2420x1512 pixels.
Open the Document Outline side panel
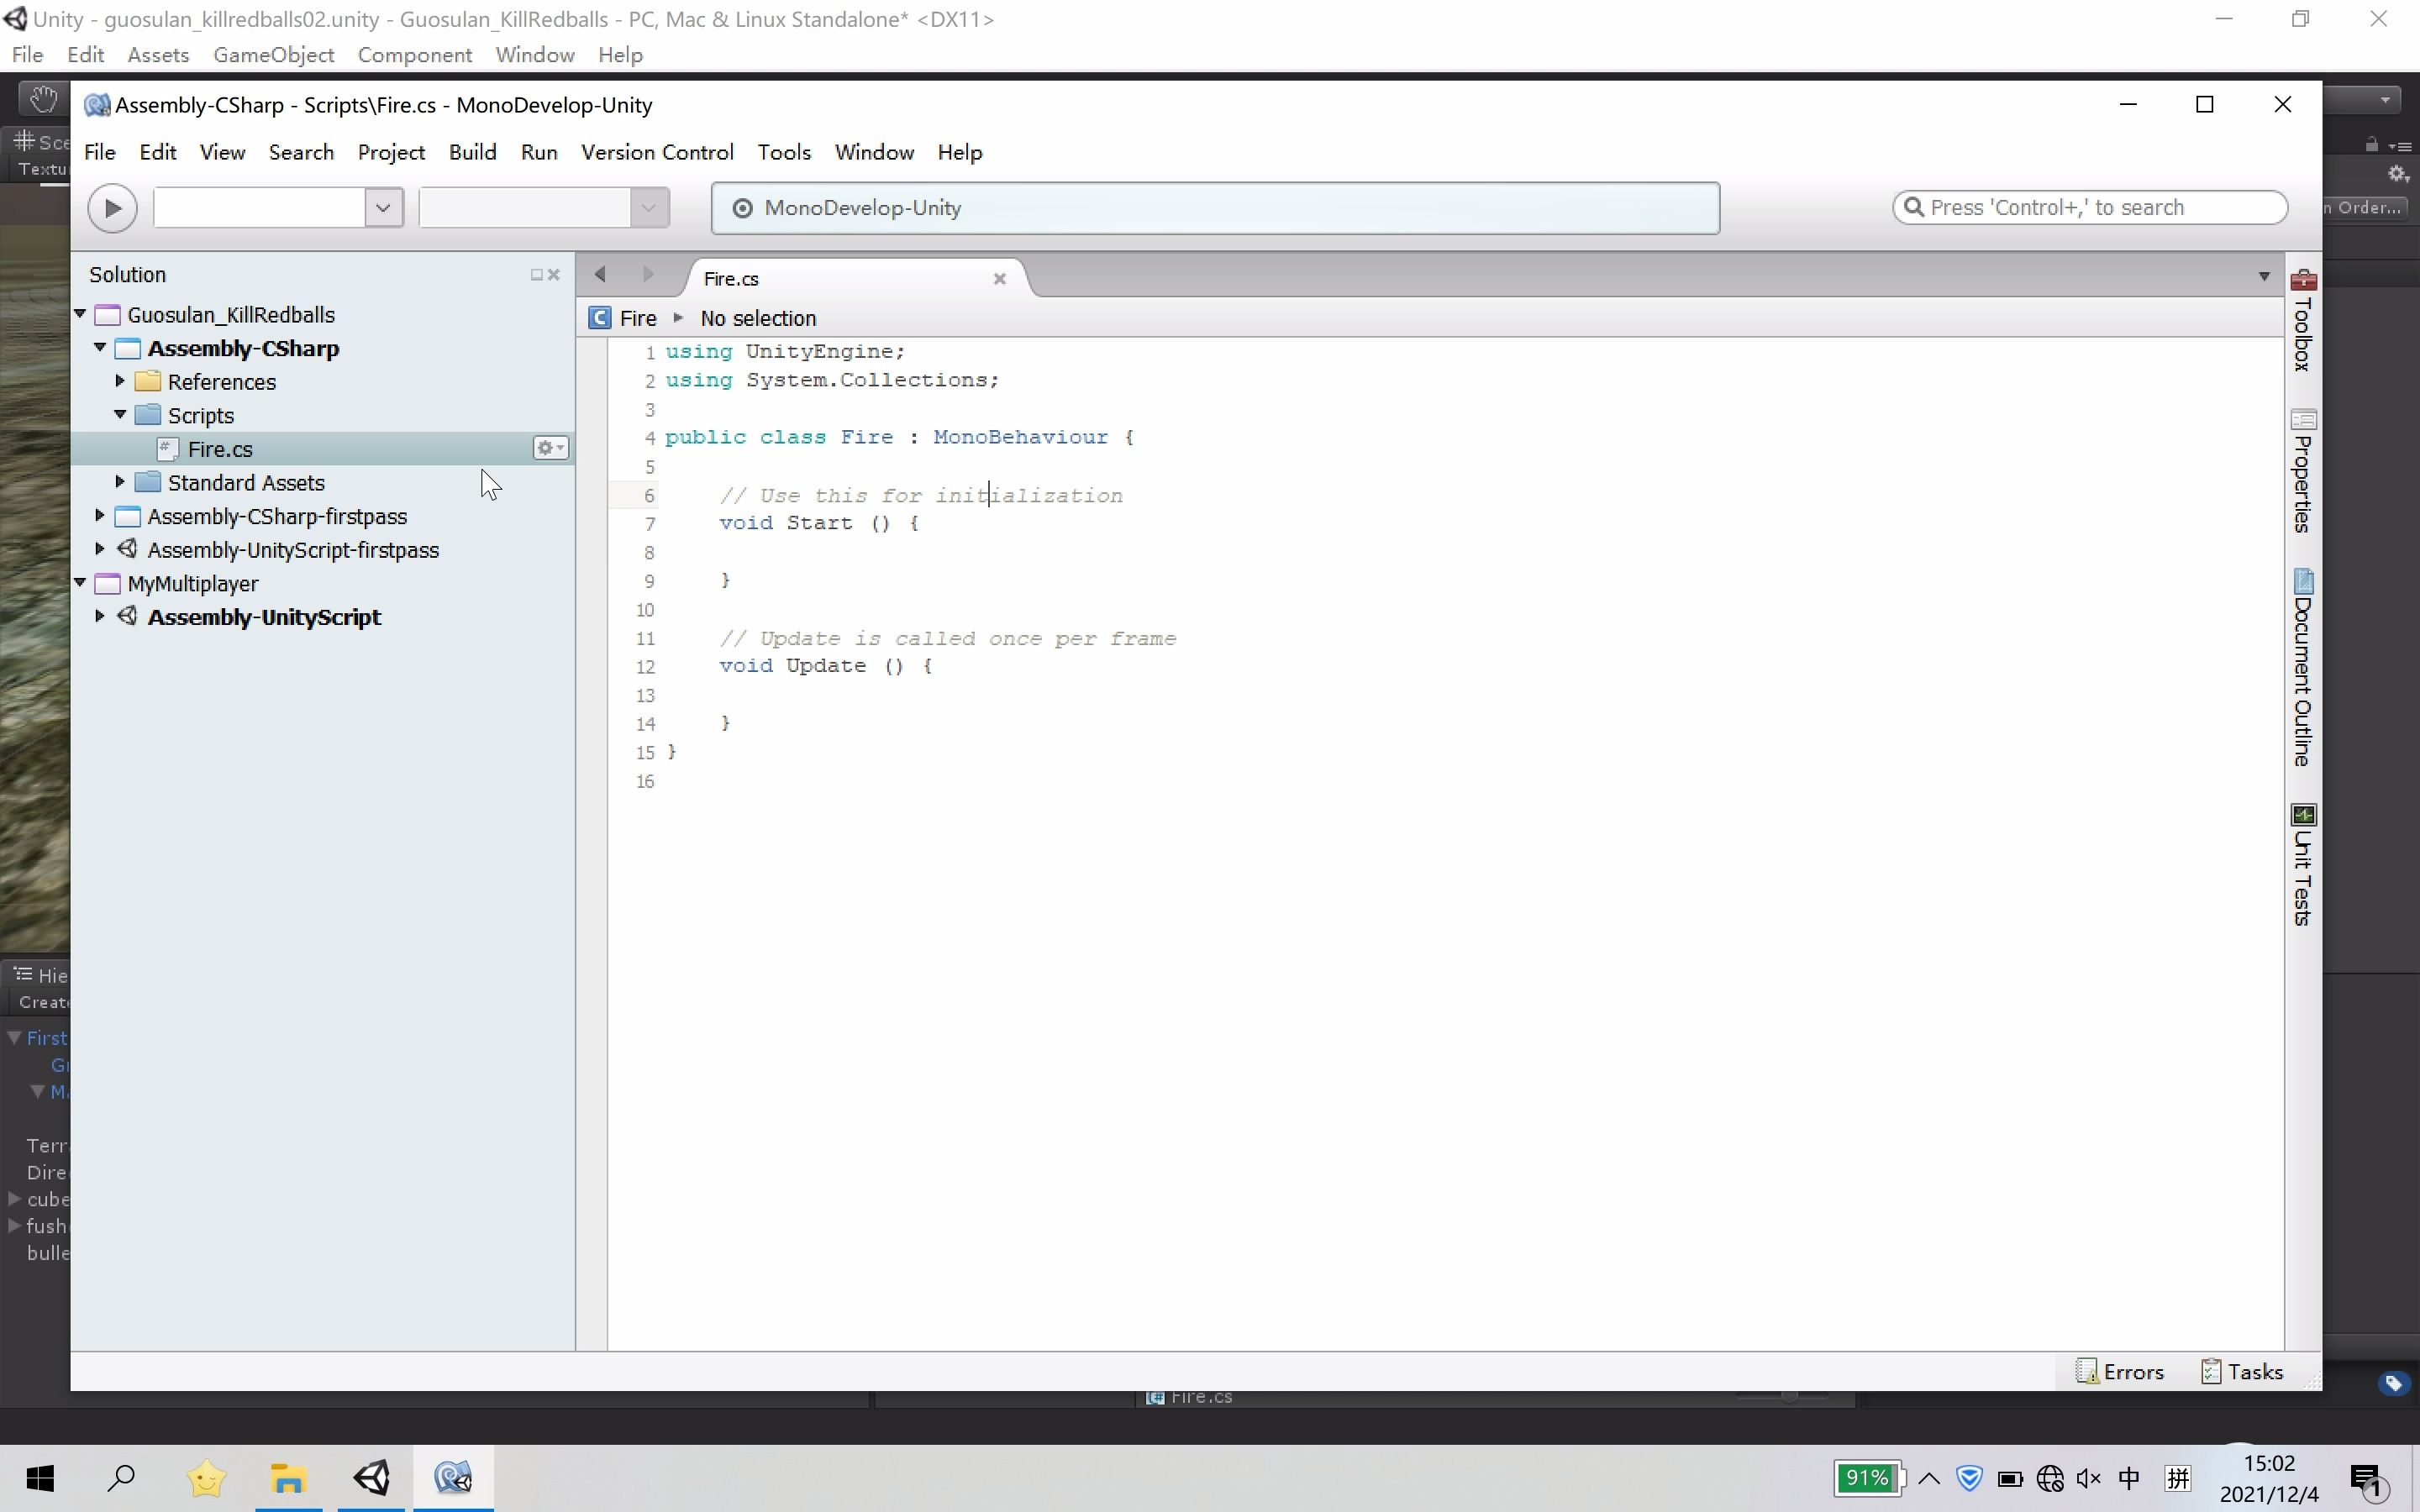[x=2302, y=667]
